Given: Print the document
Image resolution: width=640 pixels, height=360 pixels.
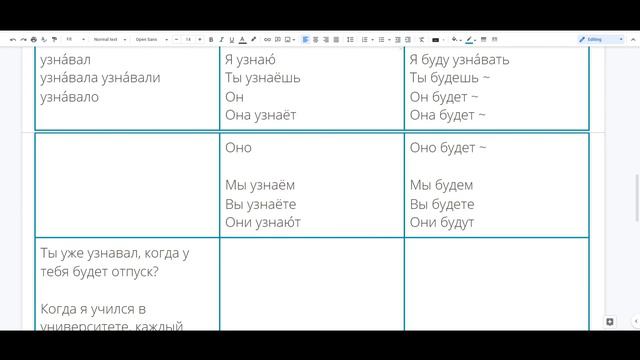Looking at the screenshot, I should click(x=33, y=40).
